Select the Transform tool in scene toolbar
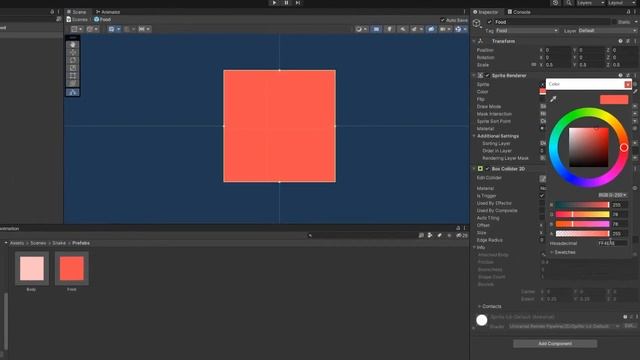This screenshot has height=360, width=640. tap(73, 83)
